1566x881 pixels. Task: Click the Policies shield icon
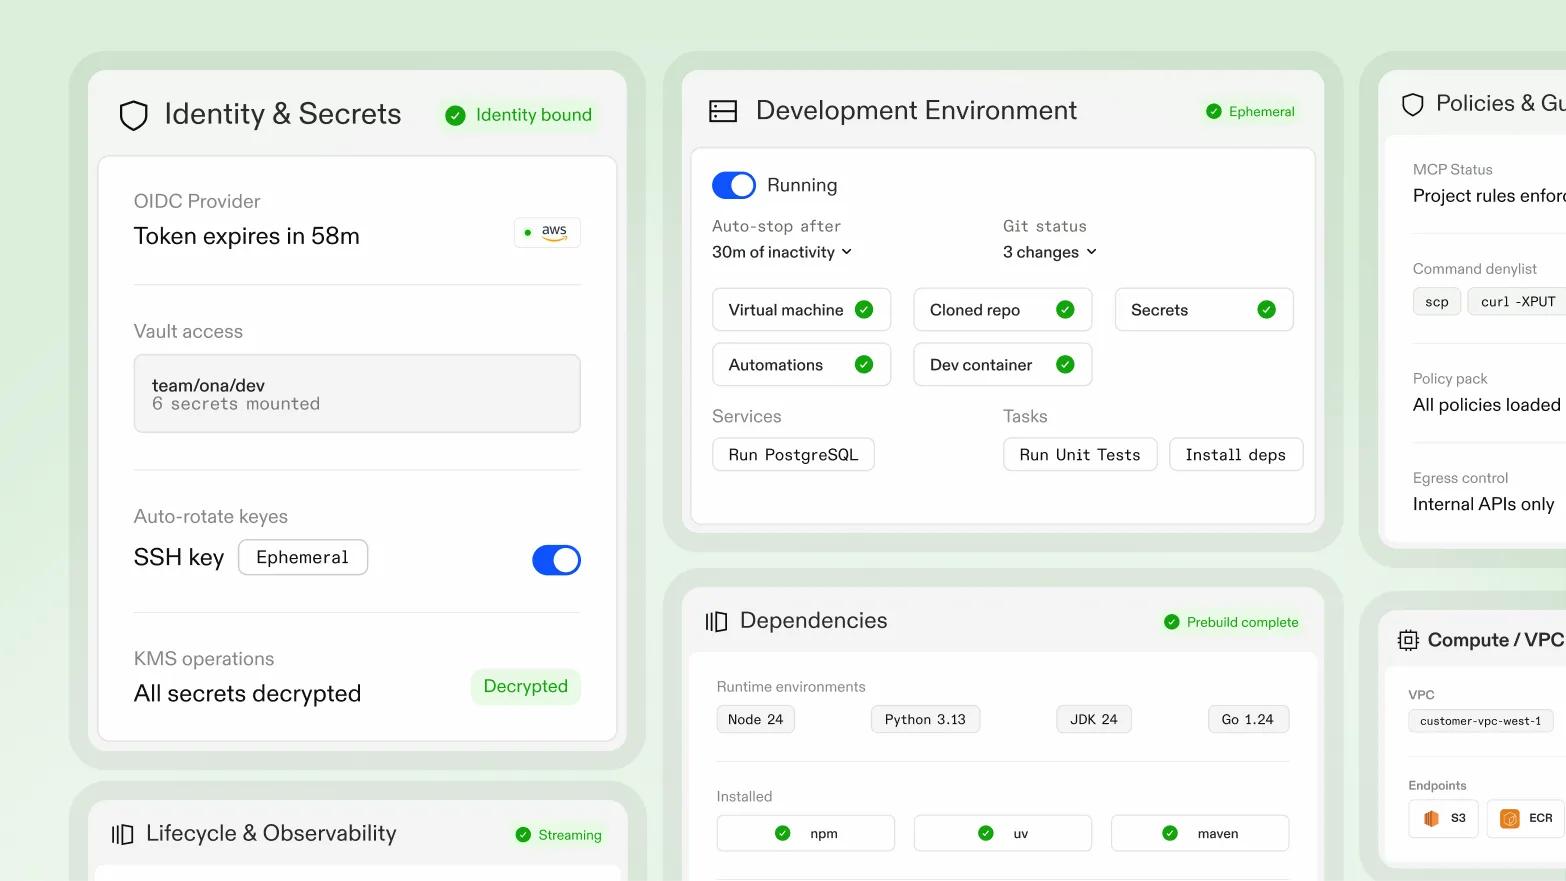pos(1413,105)
